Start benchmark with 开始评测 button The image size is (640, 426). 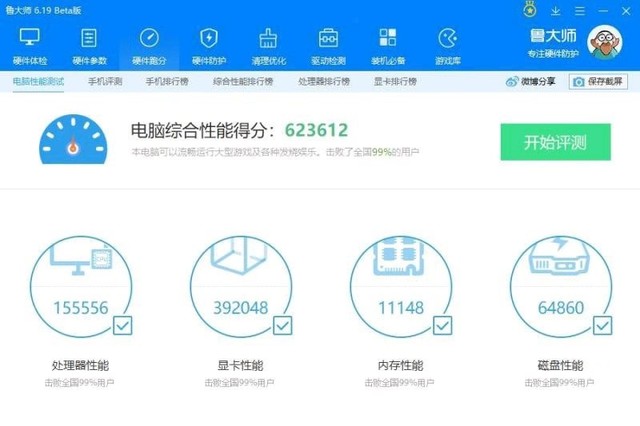pyautogui.click(x=556, y=142)
